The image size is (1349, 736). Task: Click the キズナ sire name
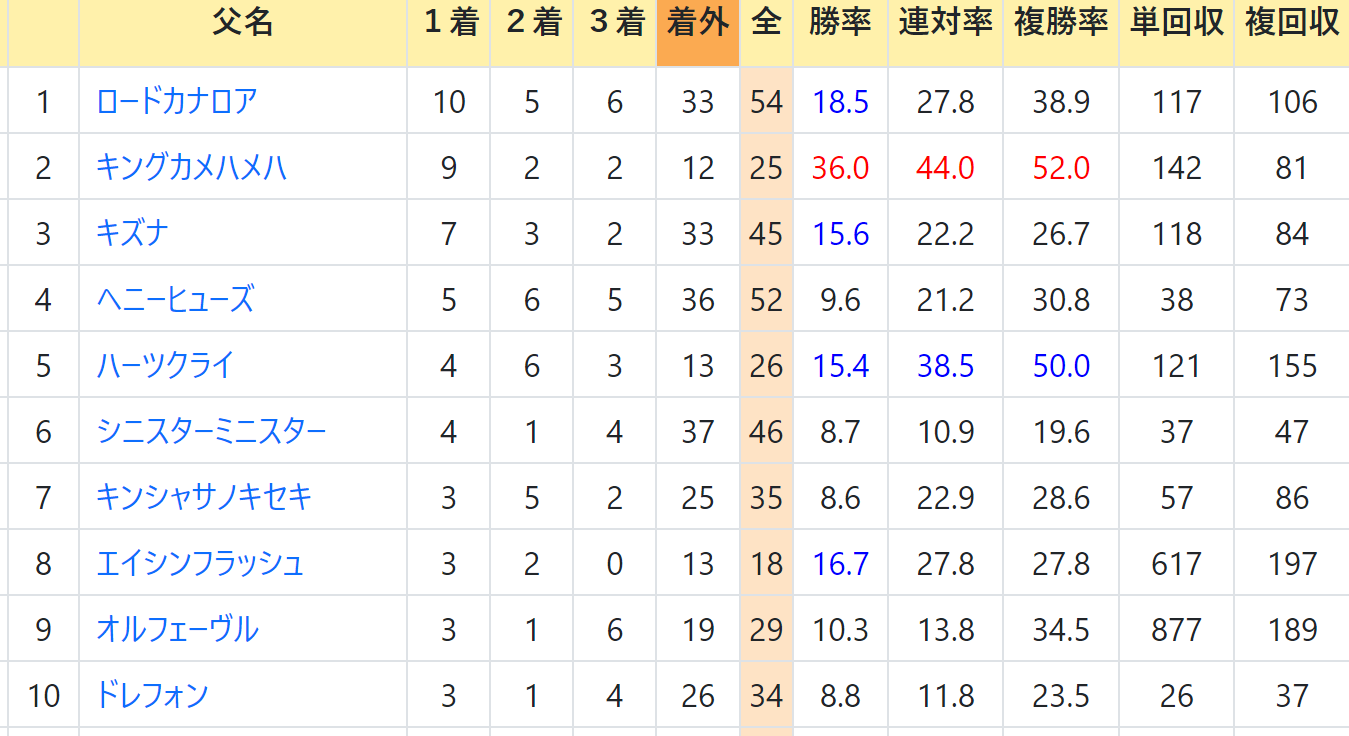point(132,233)
